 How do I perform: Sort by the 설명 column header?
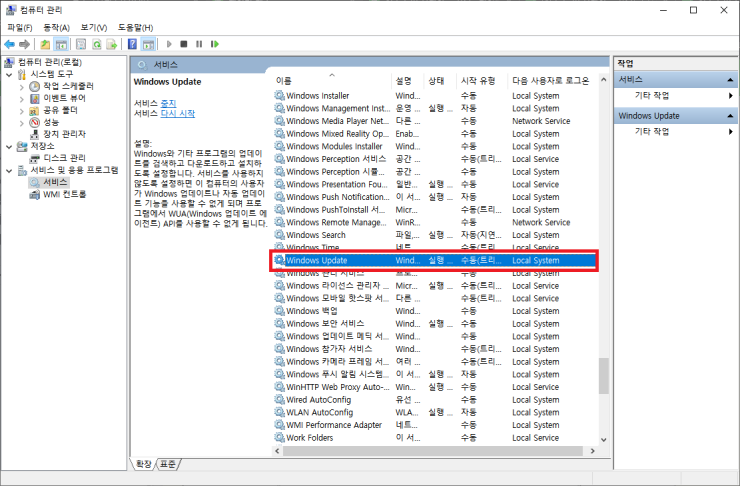click(408, 81)
